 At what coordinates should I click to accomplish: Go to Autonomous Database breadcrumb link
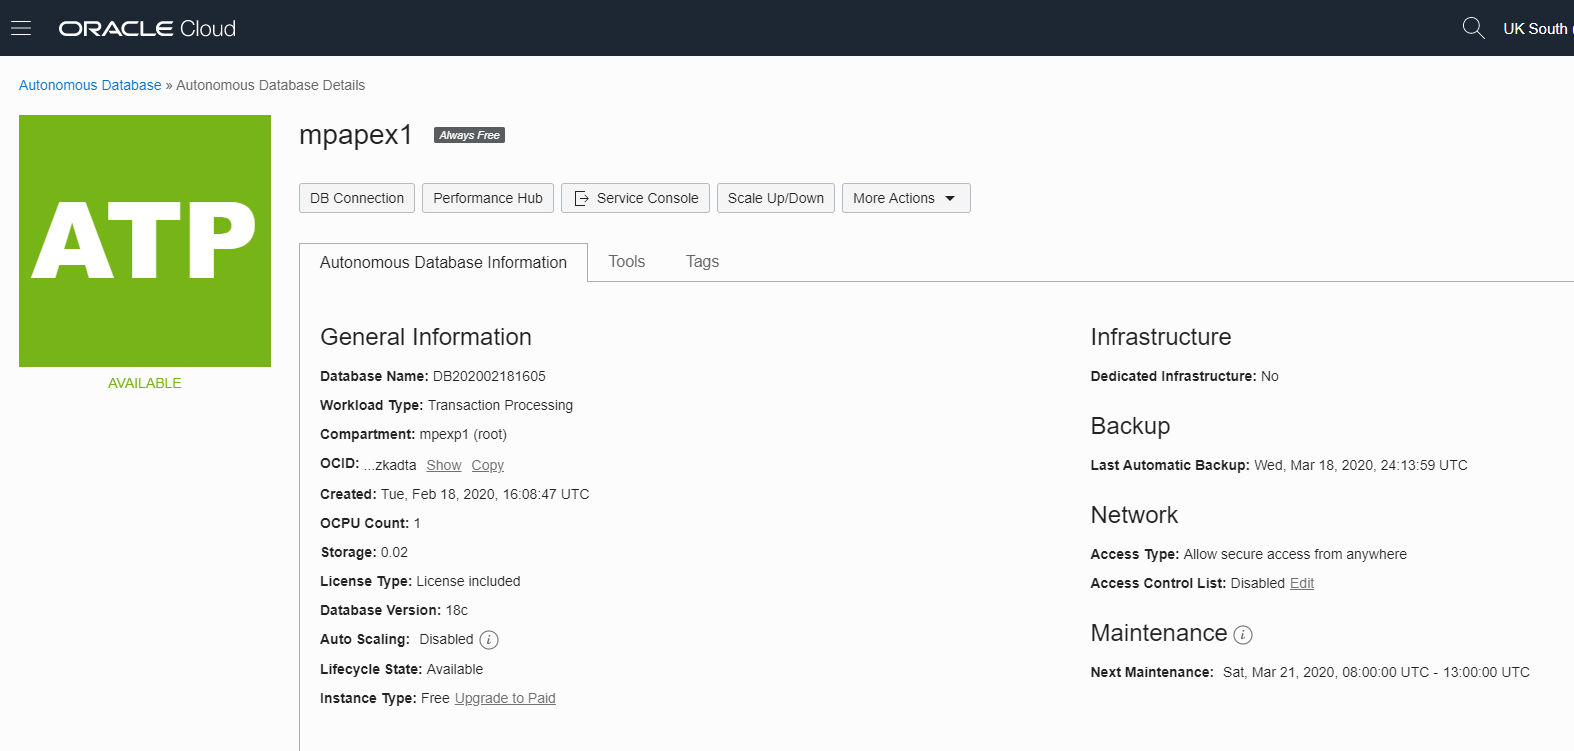coord(90,85)
